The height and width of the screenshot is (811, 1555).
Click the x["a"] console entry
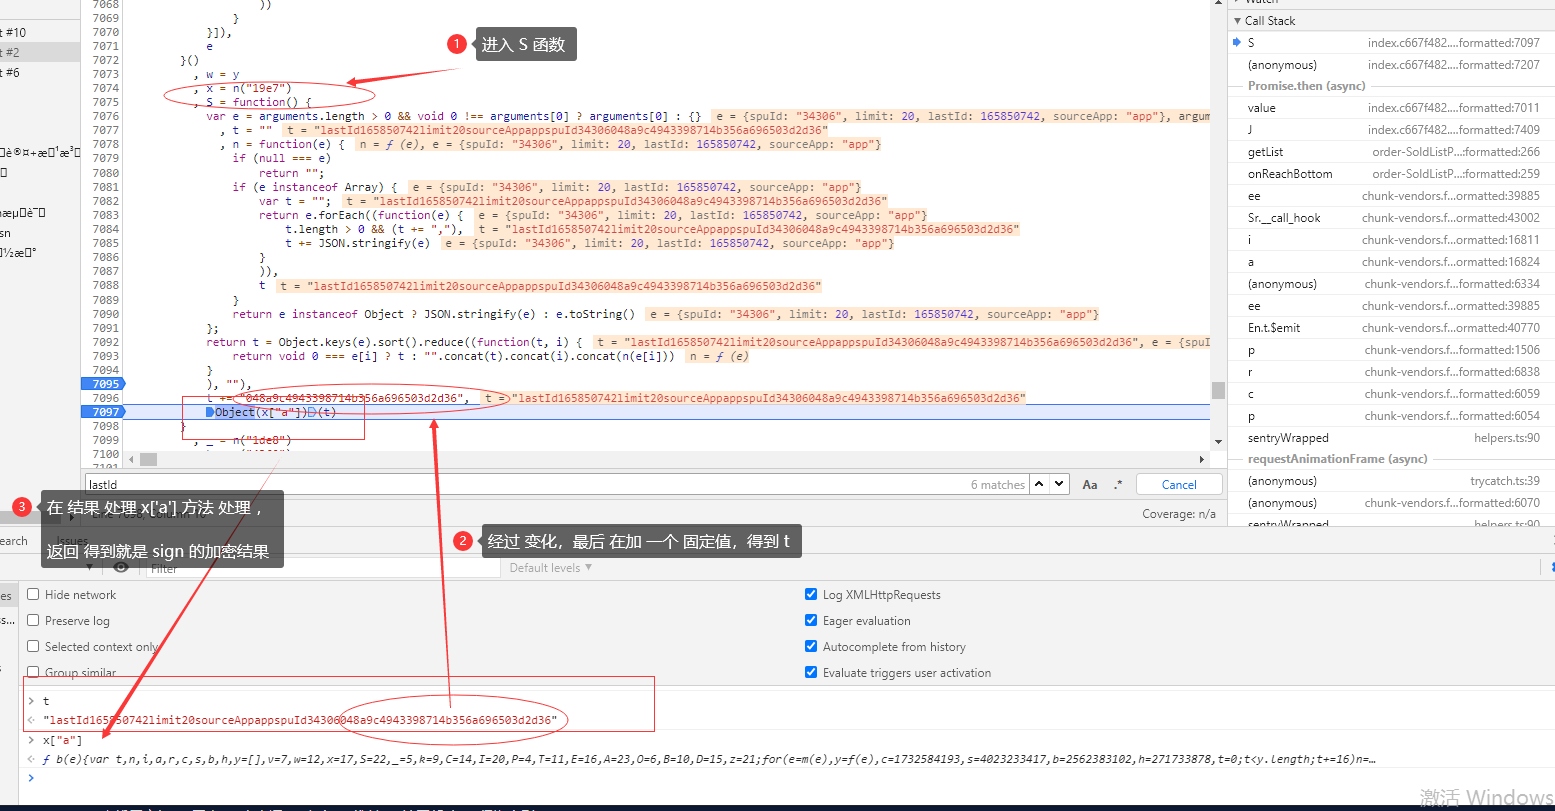pyautogui.click(x=63, y=740)
